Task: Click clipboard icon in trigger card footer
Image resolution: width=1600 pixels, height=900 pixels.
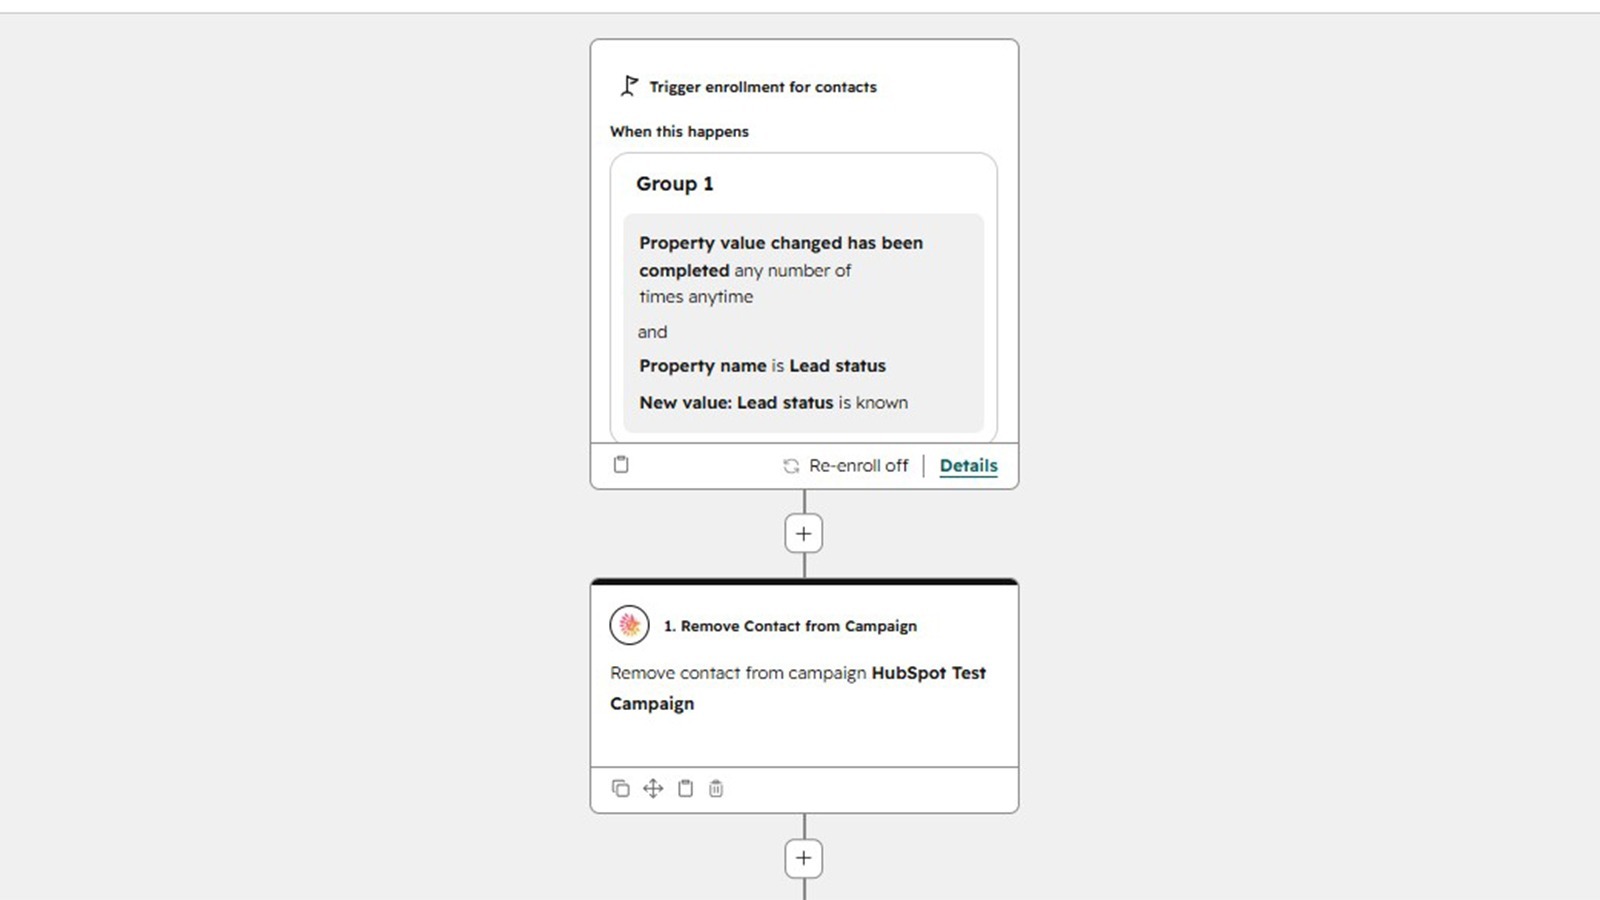Action: coord(621,464)
